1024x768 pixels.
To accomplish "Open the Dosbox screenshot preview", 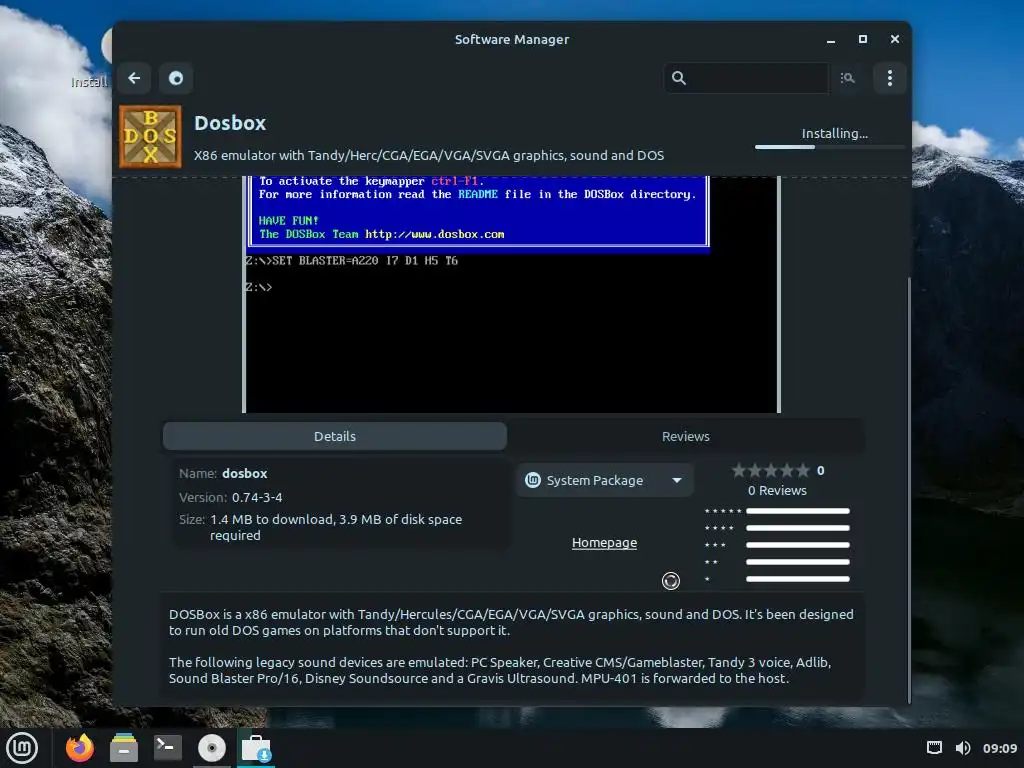I will point(511,294).
